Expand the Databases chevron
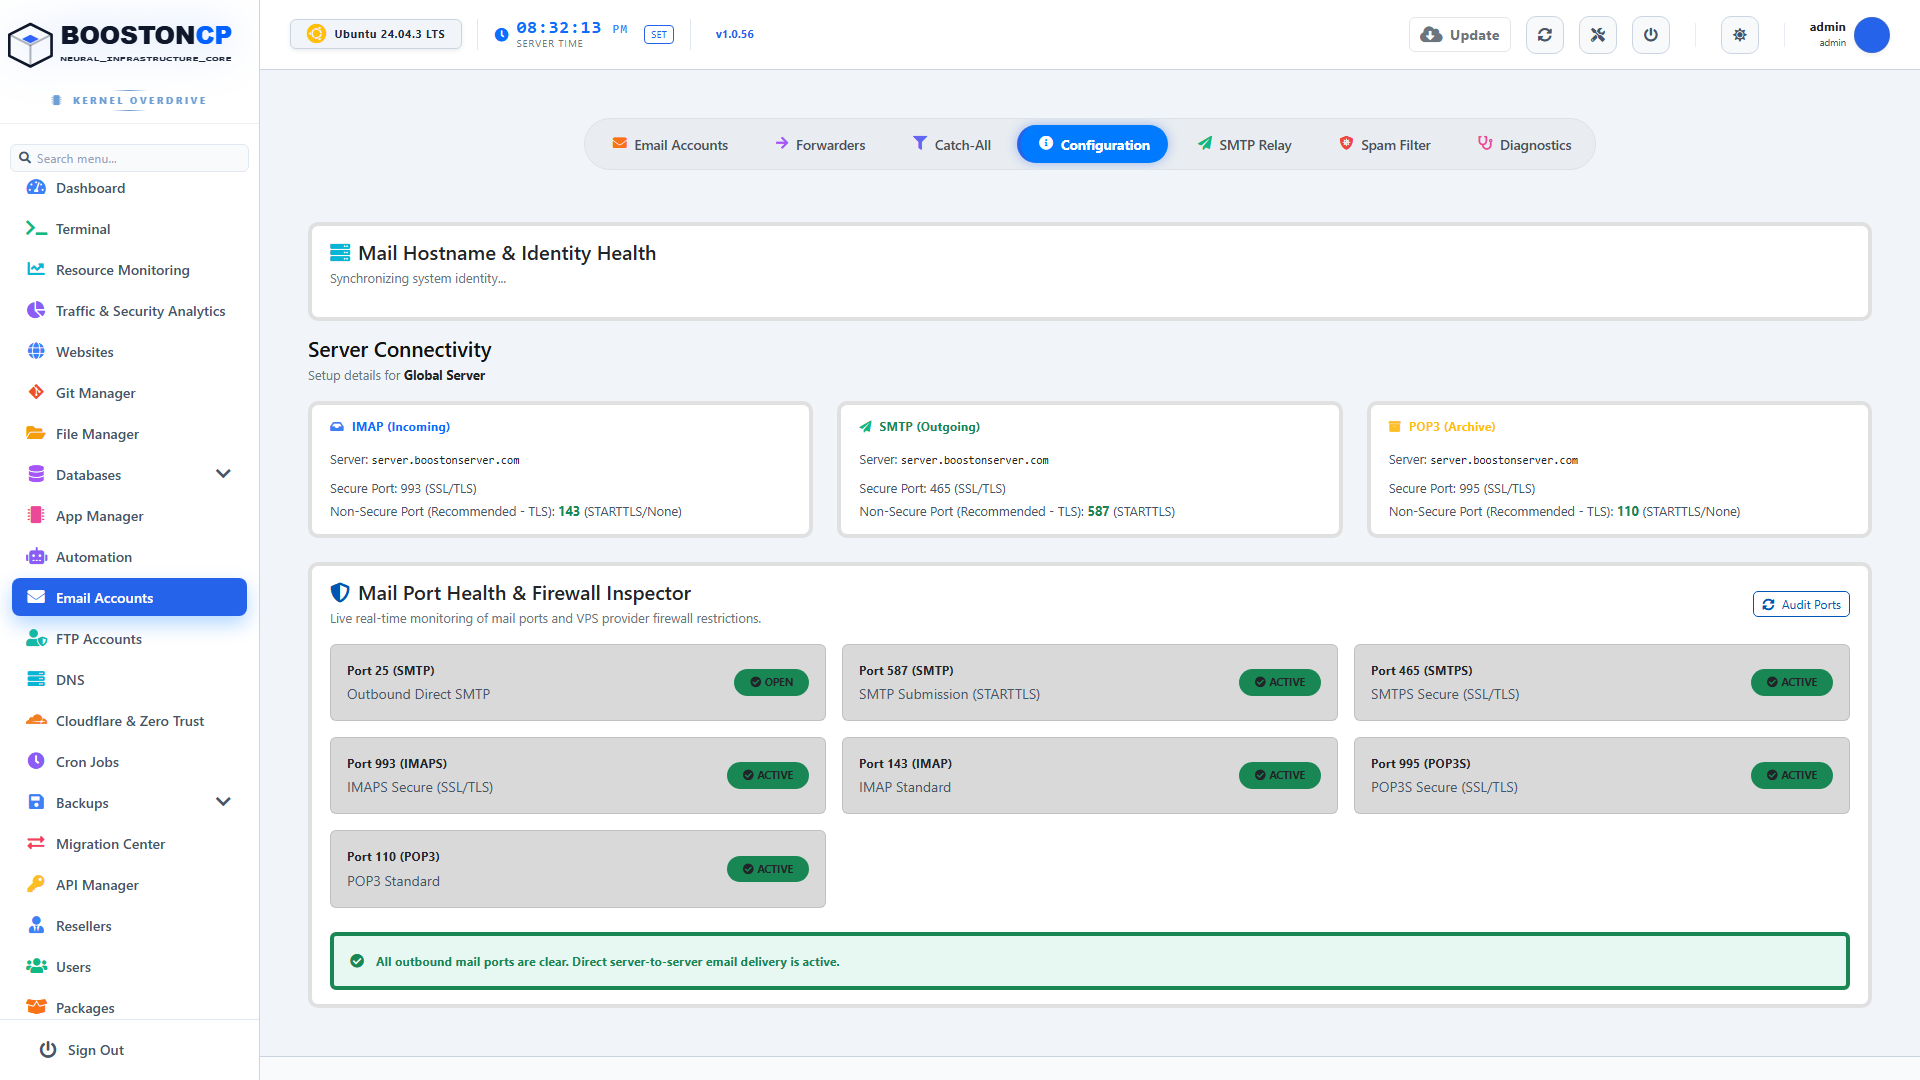The height and width of the screenshot is (1080, 1920). (x=223, y=474)
